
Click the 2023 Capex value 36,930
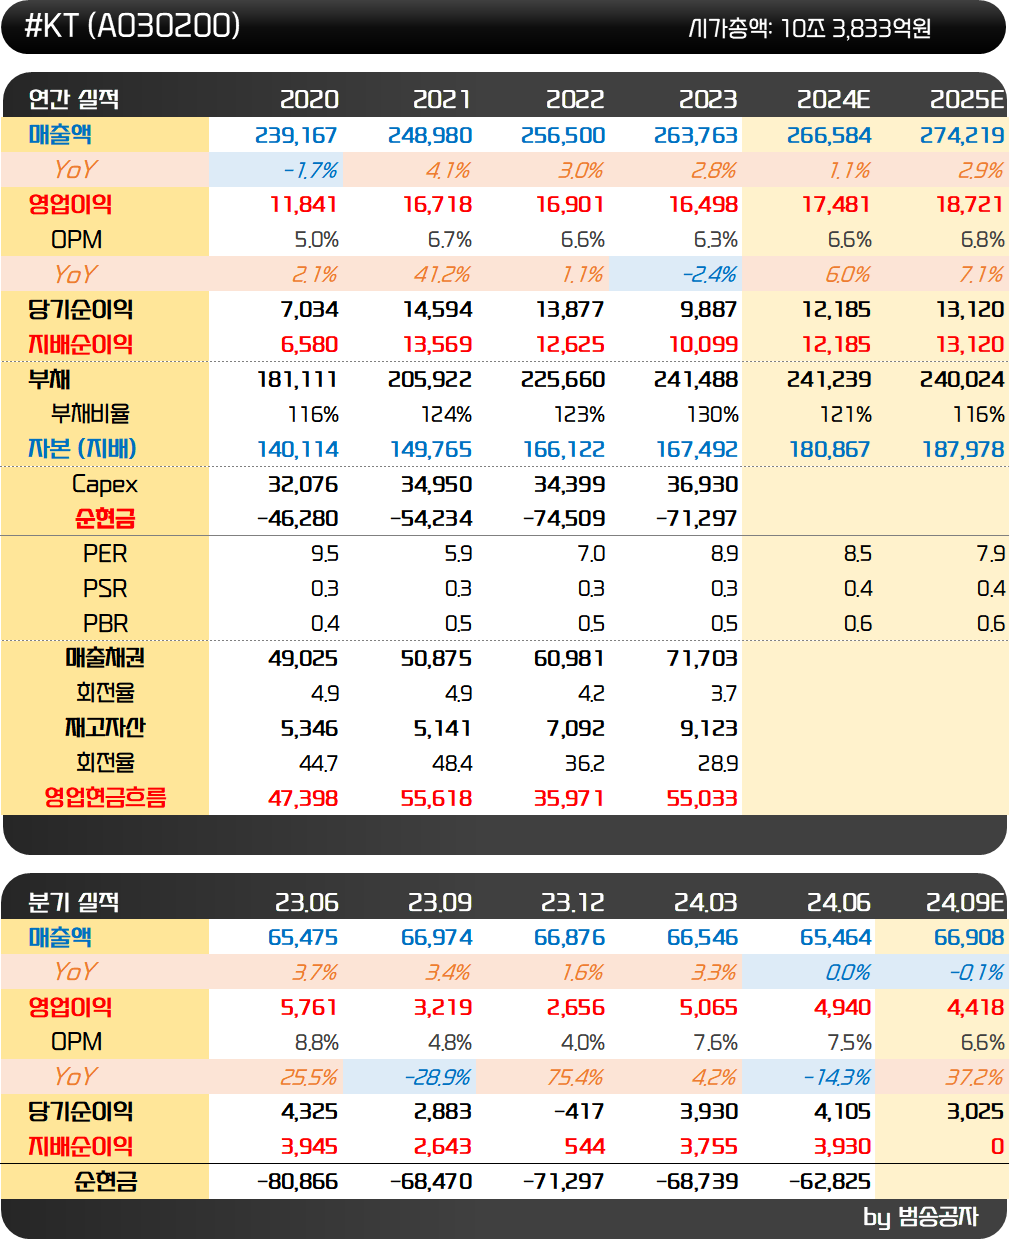(x=702, y=485)
